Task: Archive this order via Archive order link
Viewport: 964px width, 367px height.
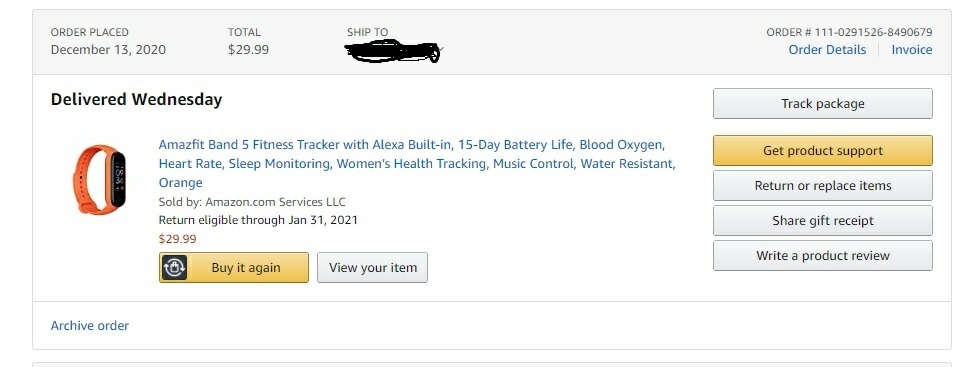Action: coord(90,326)
